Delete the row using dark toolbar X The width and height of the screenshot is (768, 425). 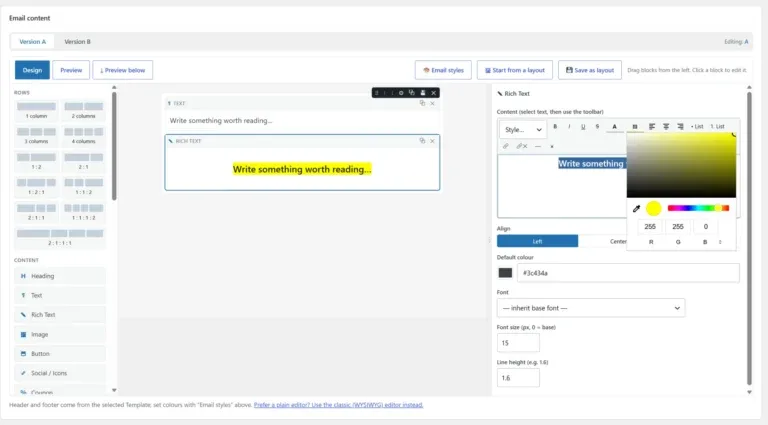point(433,93)
